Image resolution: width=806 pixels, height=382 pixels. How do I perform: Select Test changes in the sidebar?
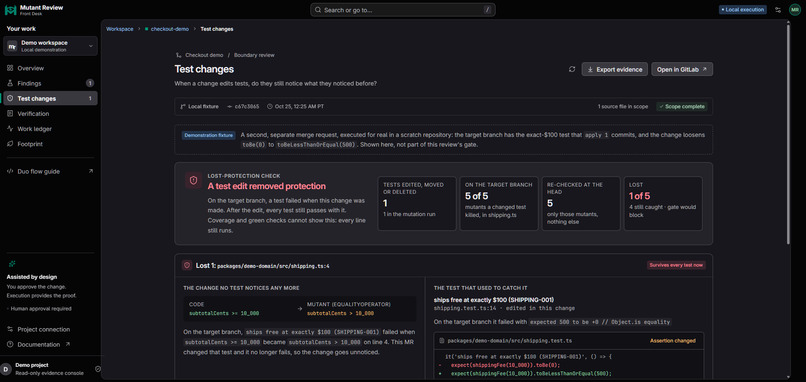click(50, 98)
